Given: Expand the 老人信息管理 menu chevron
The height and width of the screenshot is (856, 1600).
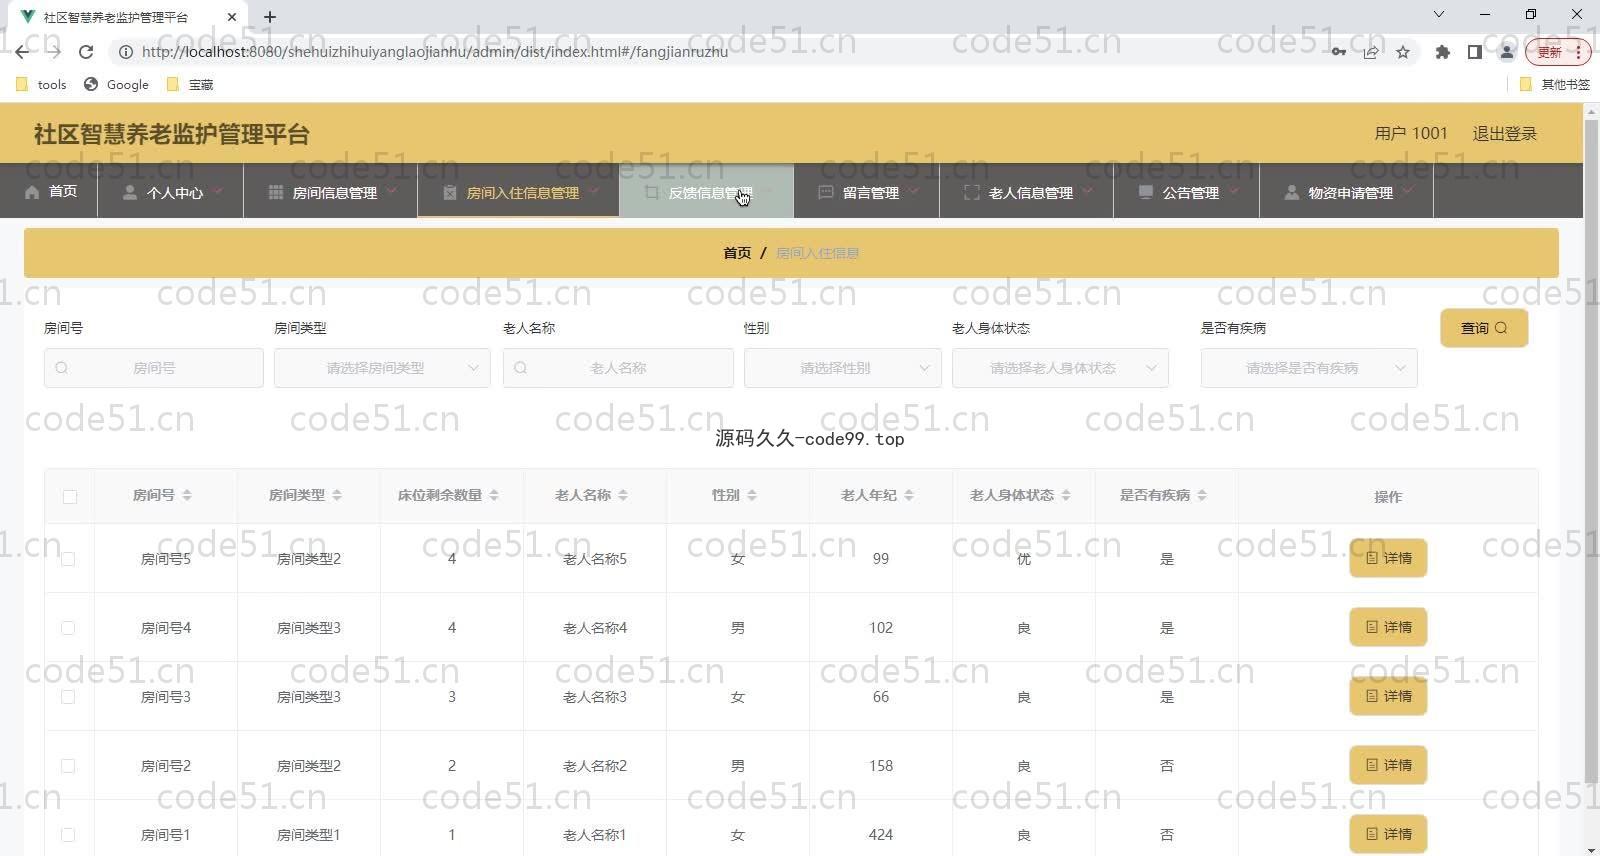Looking at the screenshot, I should click(1088, 191).
